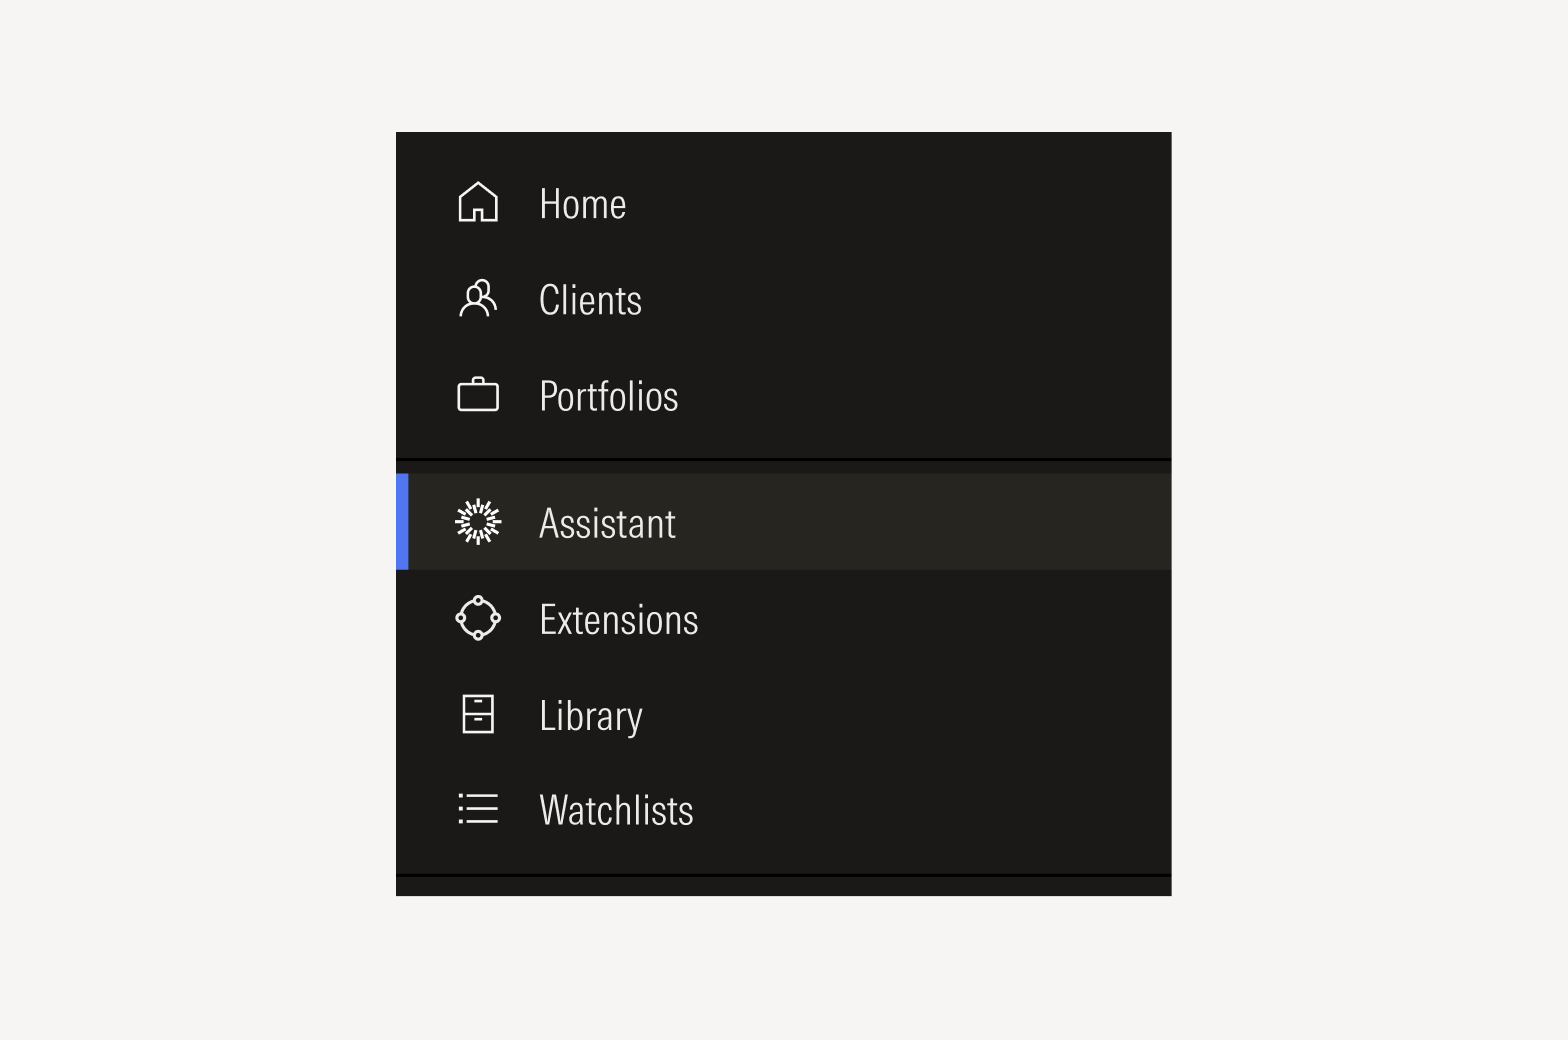Click the Clients people icon
Image resolution: width=1568 pixels, height=1040 pixels.
[478, 299]
